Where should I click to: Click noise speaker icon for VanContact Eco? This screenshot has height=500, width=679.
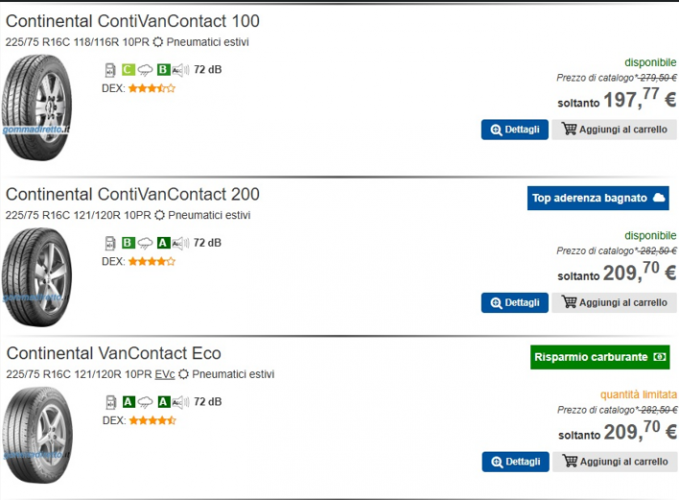181,402
